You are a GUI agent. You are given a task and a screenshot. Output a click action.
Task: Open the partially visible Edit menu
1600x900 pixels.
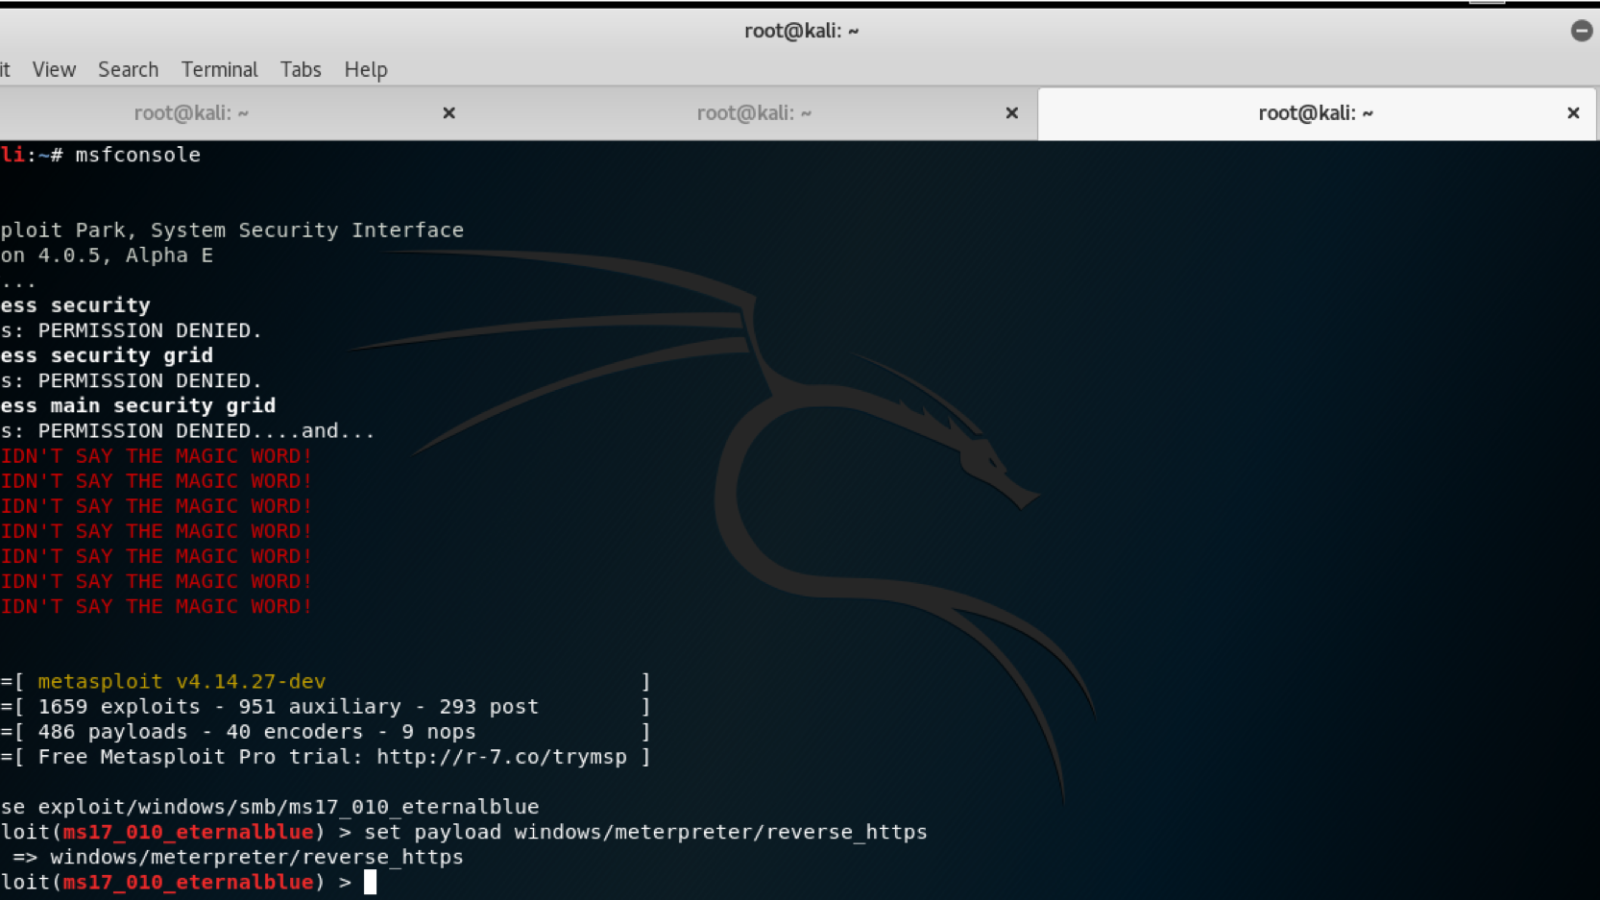[x=5, y=70]
